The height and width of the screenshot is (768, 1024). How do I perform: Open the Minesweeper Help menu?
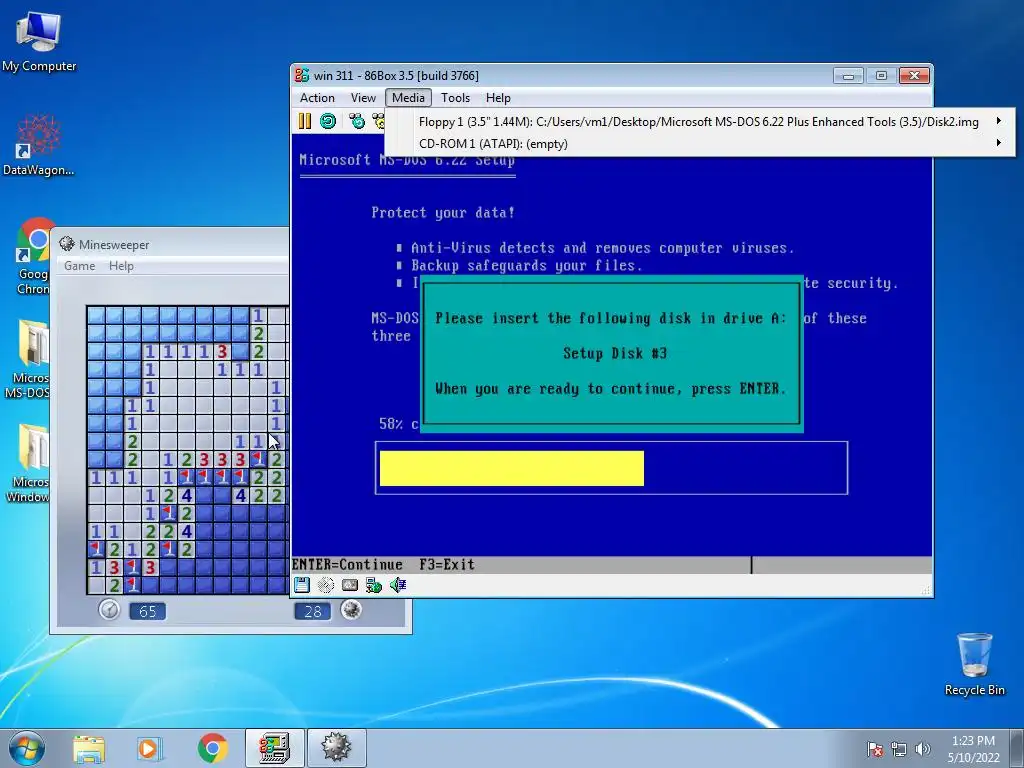click(121, 266)
